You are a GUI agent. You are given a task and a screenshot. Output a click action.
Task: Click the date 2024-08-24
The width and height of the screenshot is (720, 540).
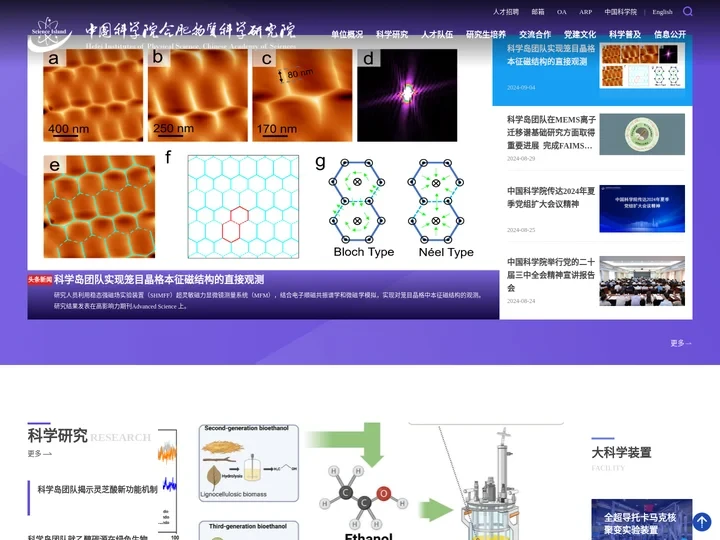click(521, 301)
